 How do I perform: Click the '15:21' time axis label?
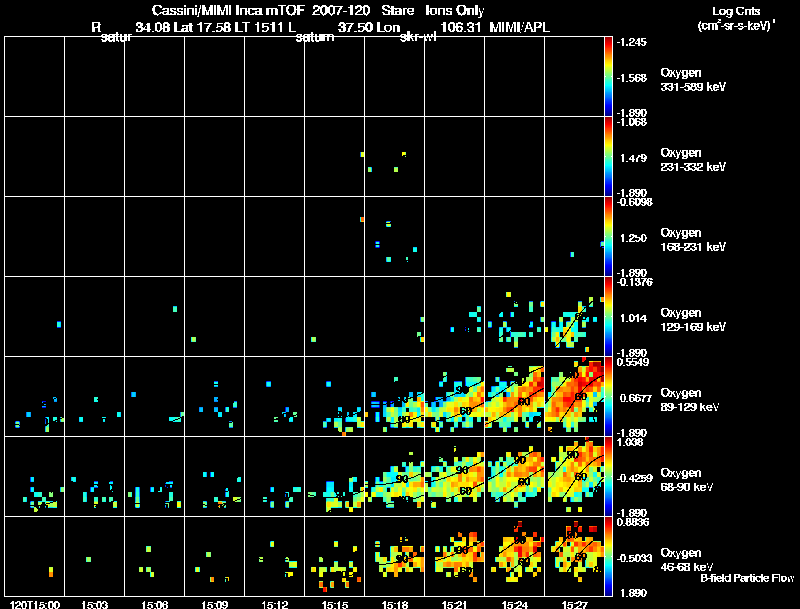[x=455, y=604]
